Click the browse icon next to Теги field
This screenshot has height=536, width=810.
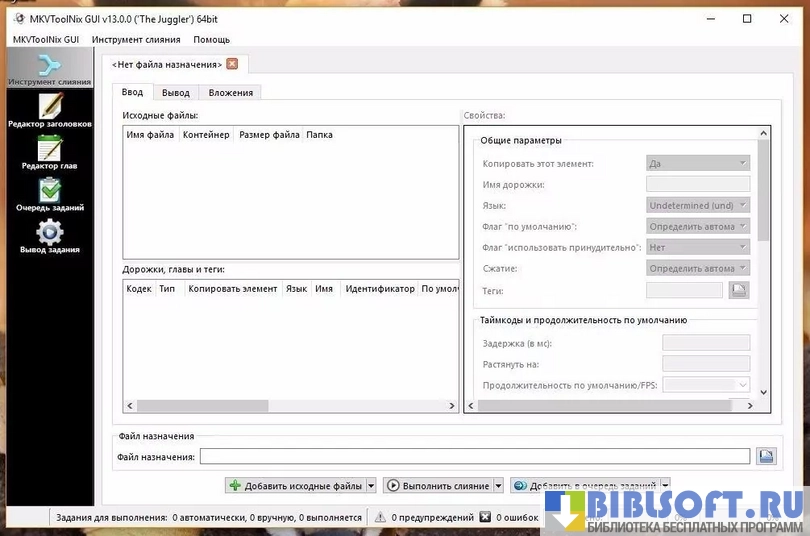coord(738,290)
